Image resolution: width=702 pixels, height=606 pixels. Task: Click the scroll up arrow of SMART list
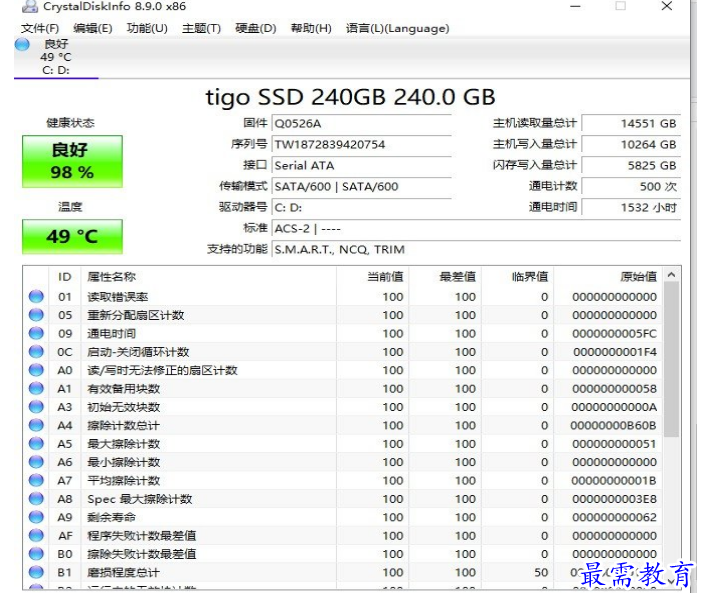(671, 275)
